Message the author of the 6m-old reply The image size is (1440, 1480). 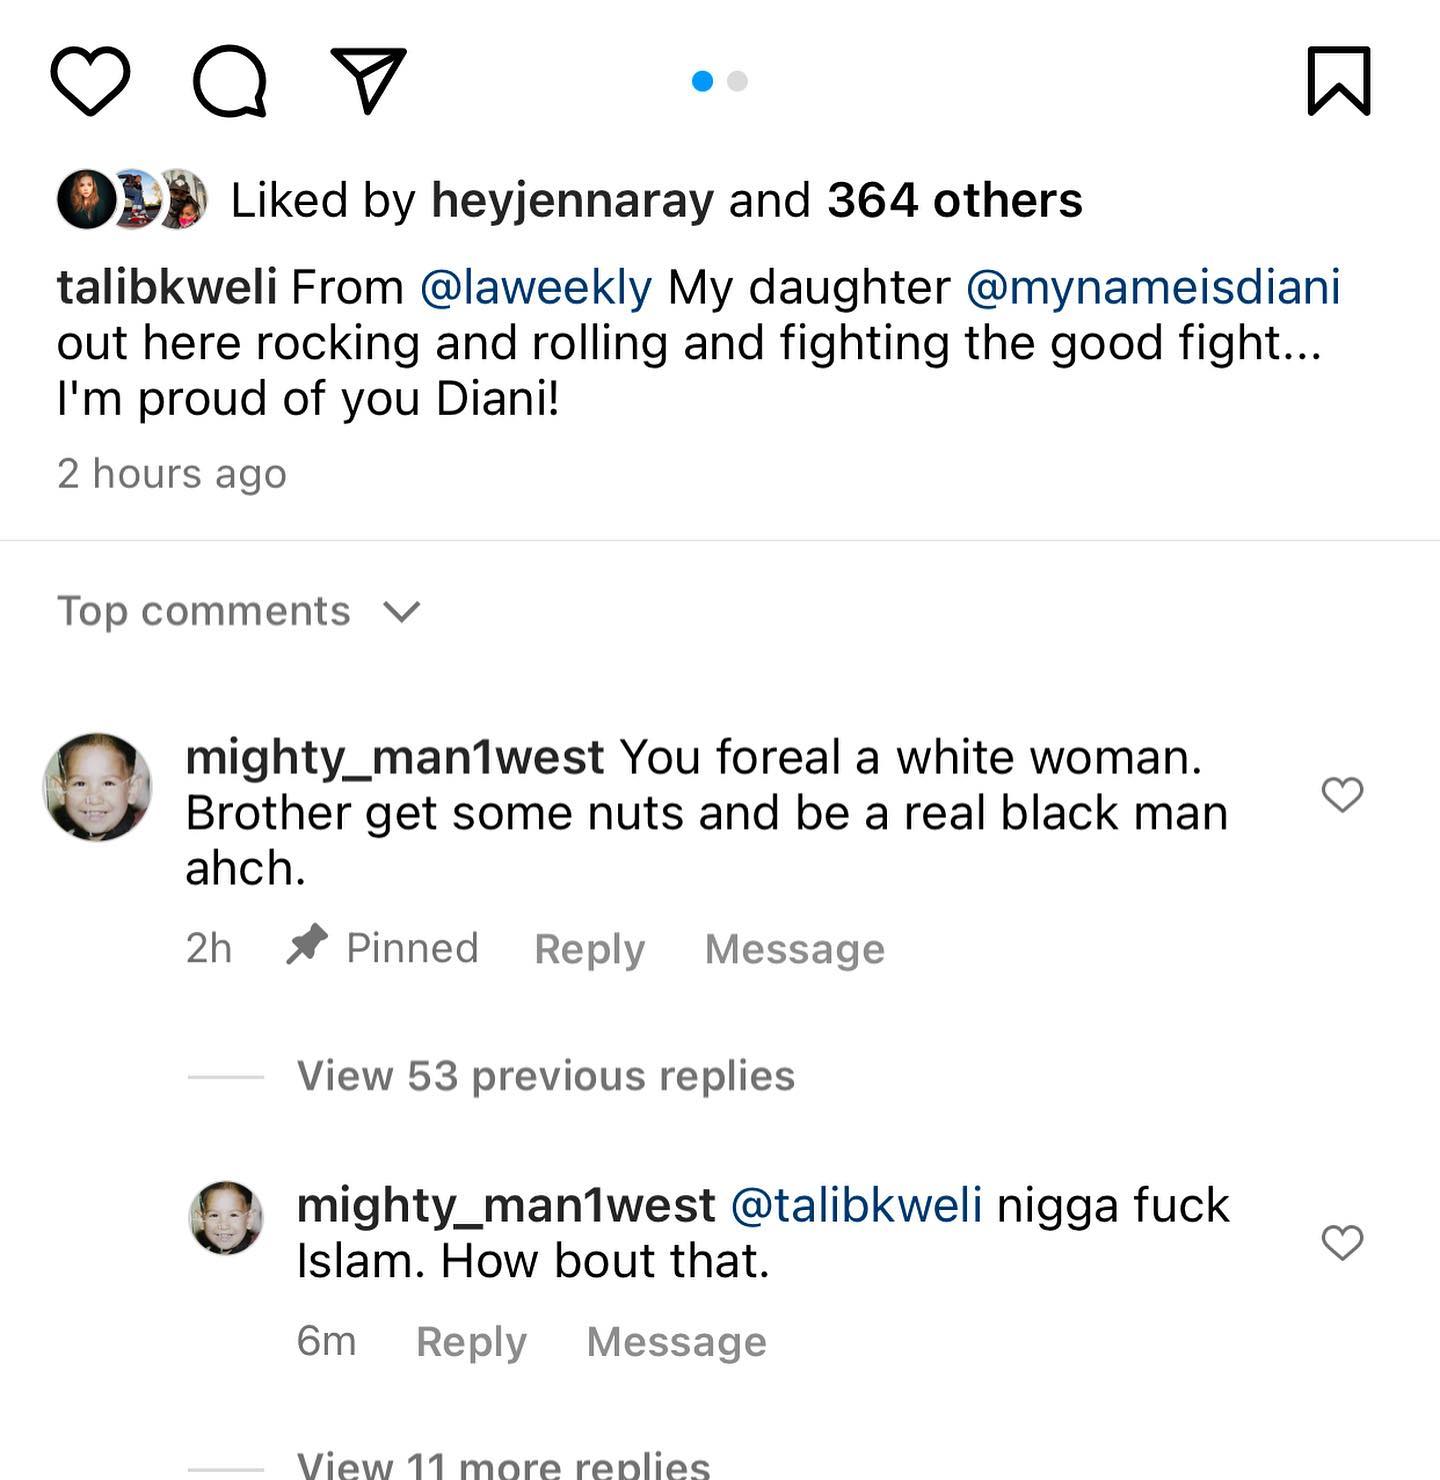click(676, 1342)
